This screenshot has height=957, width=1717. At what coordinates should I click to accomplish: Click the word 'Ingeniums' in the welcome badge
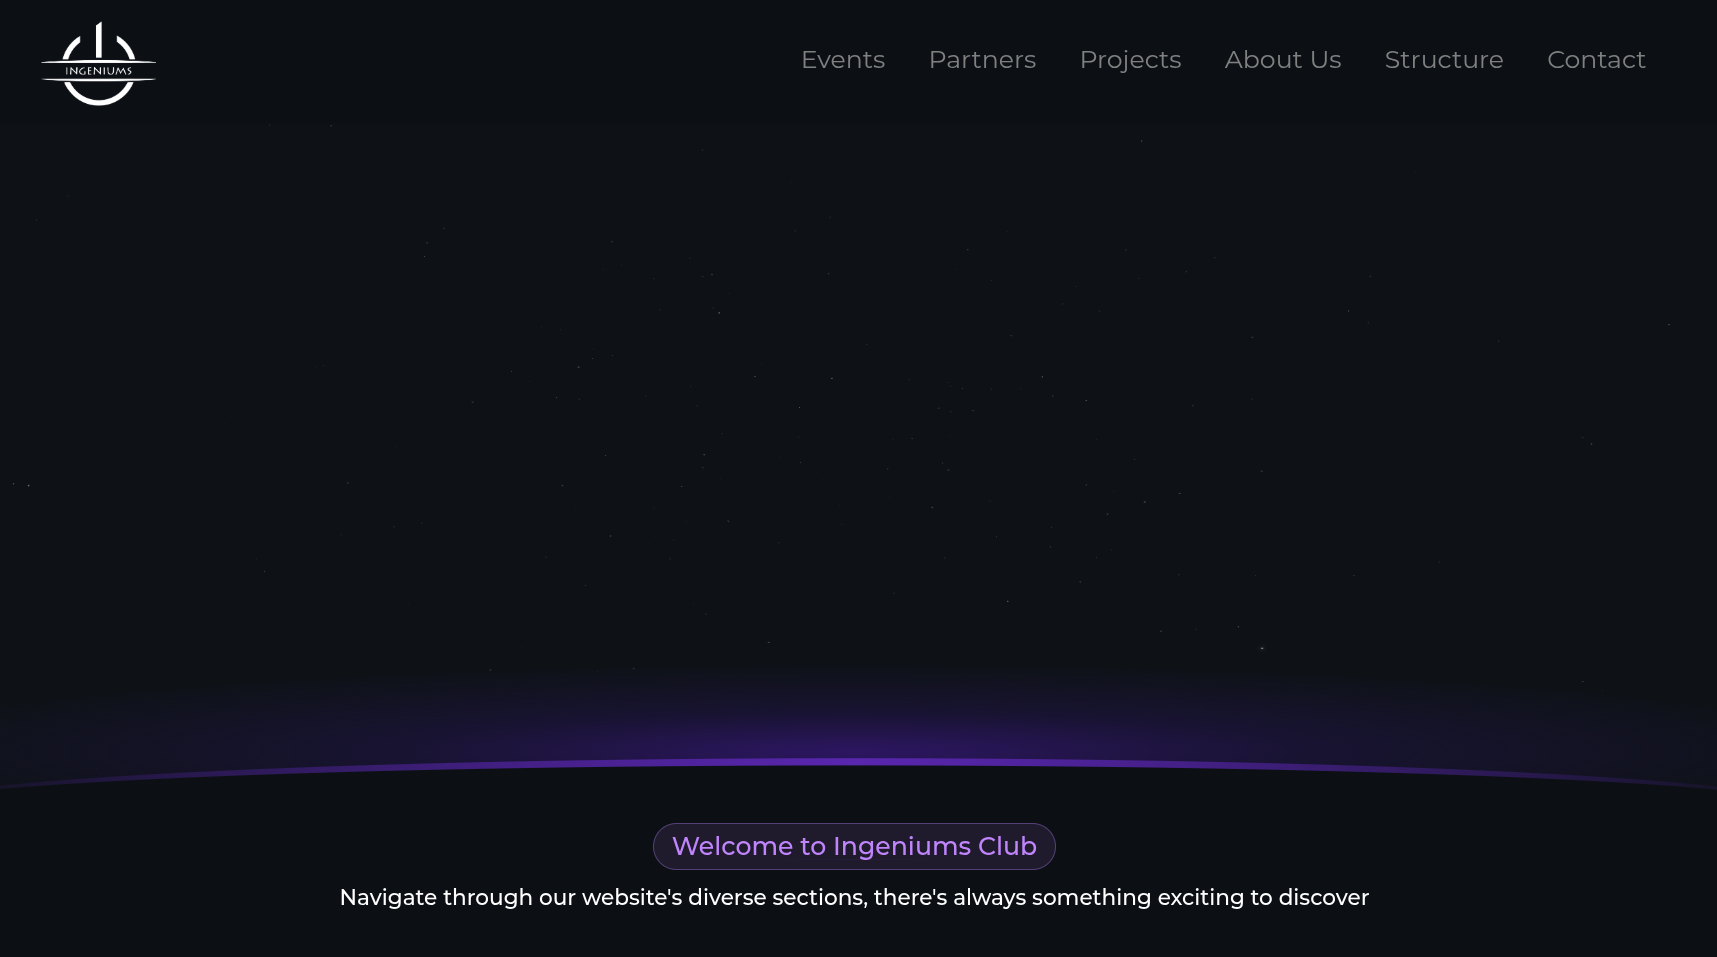(x=901, y=846)
